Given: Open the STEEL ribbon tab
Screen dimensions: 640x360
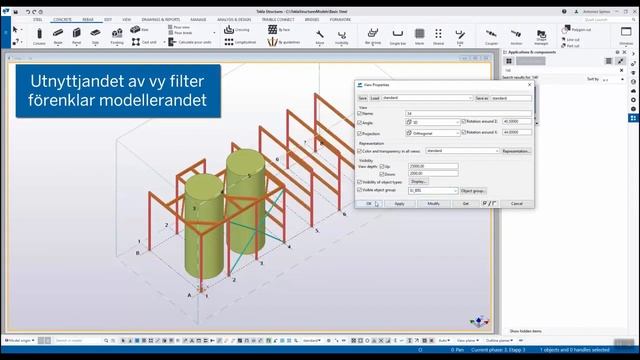Looking at the screenshot, I should point(38,20).
